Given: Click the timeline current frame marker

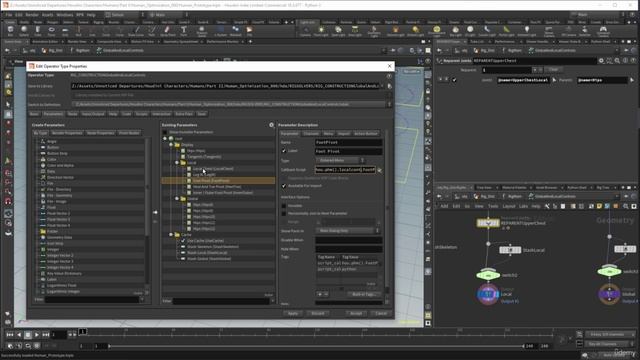Looking at the screenshot, I should click(82, 332).
